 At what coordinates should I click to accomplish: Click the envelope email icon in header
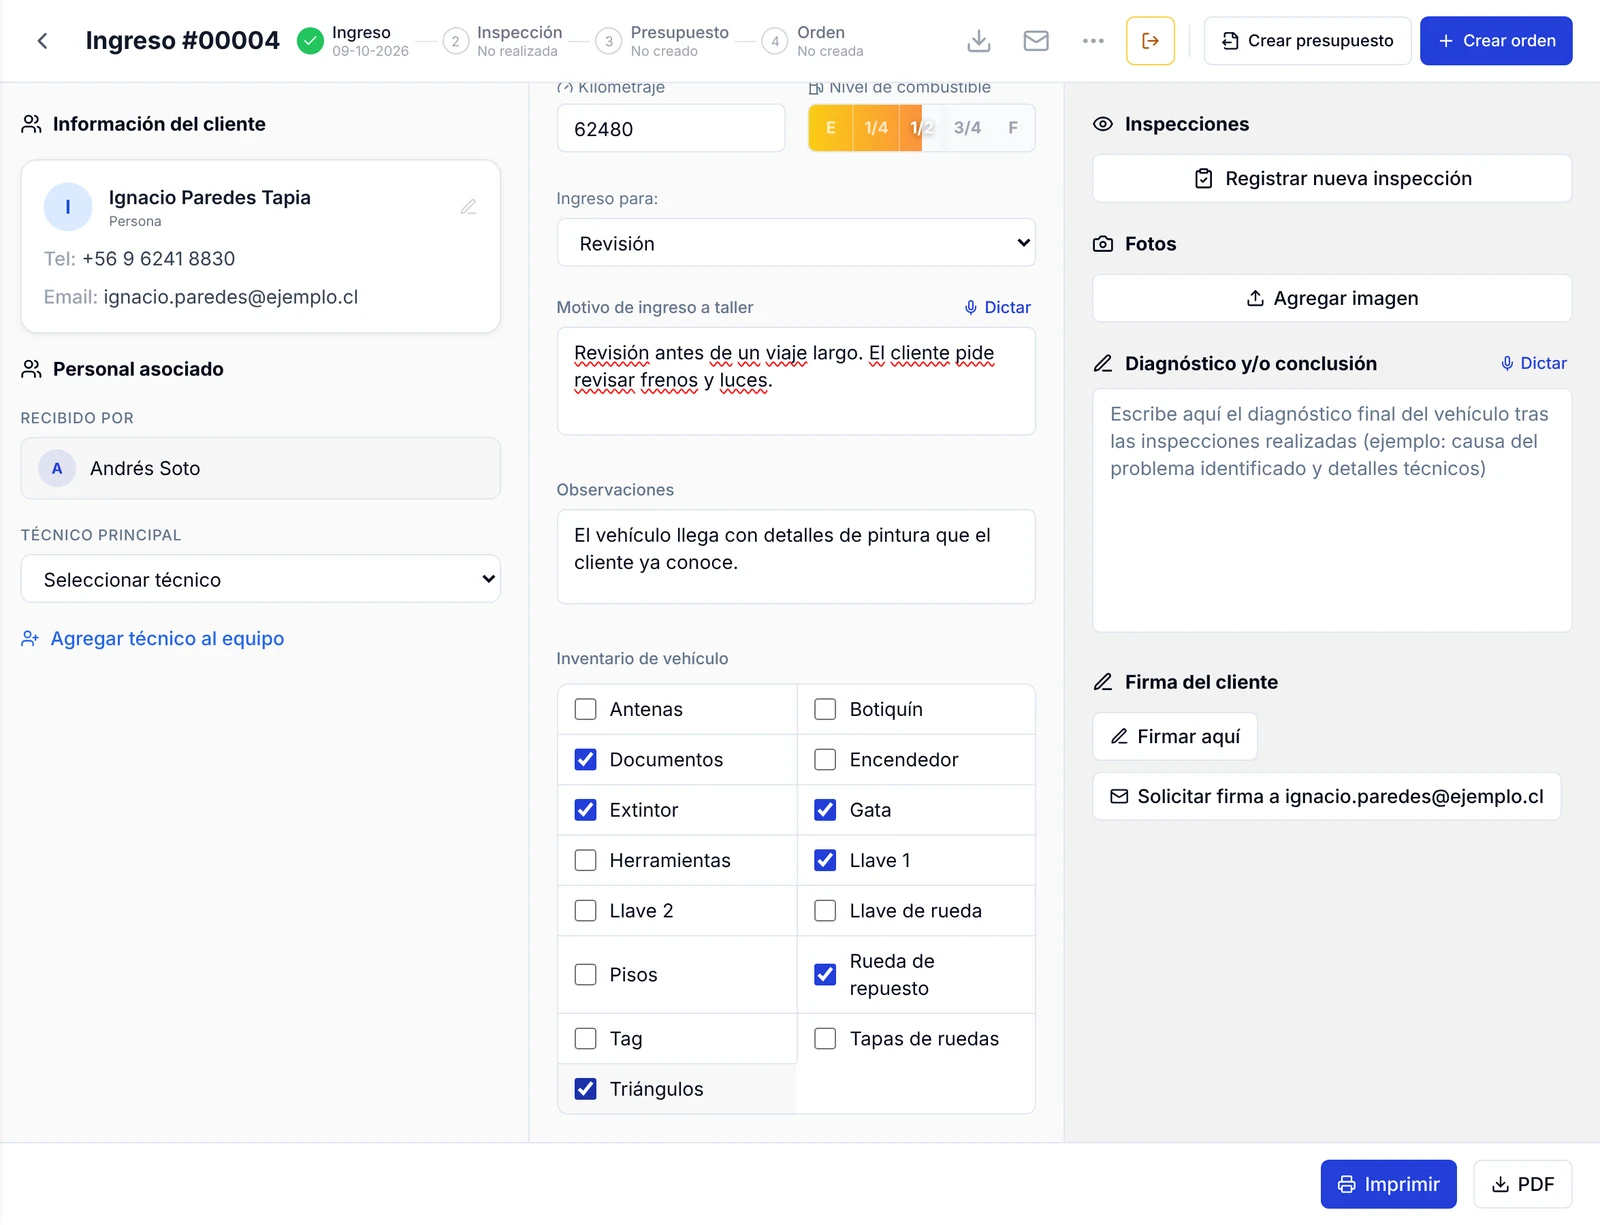pos(1036,41)
